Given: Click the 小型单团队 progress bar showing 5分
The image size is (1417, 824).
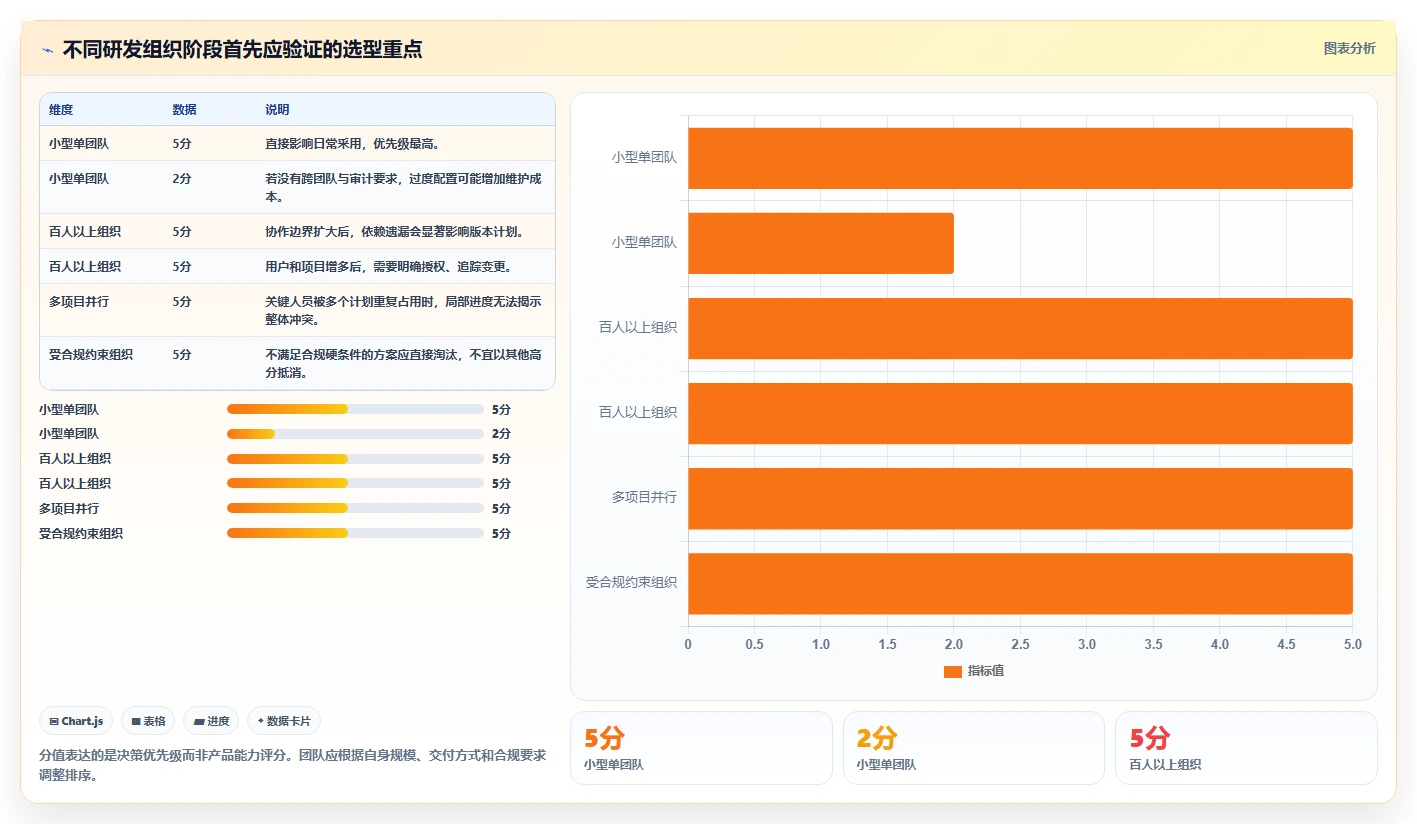Looking at the screenshot, I should coord(355,409).
